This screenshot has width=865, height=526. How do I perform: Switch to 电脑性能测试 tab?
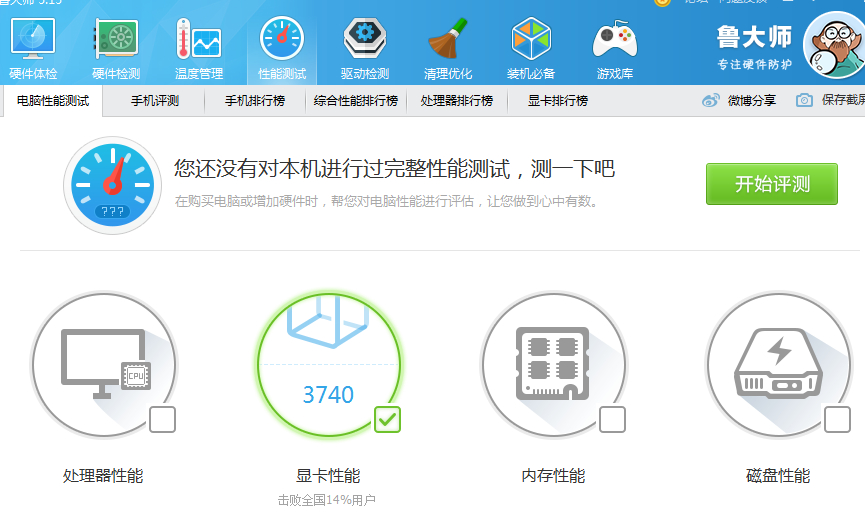[x=52, y=100]
